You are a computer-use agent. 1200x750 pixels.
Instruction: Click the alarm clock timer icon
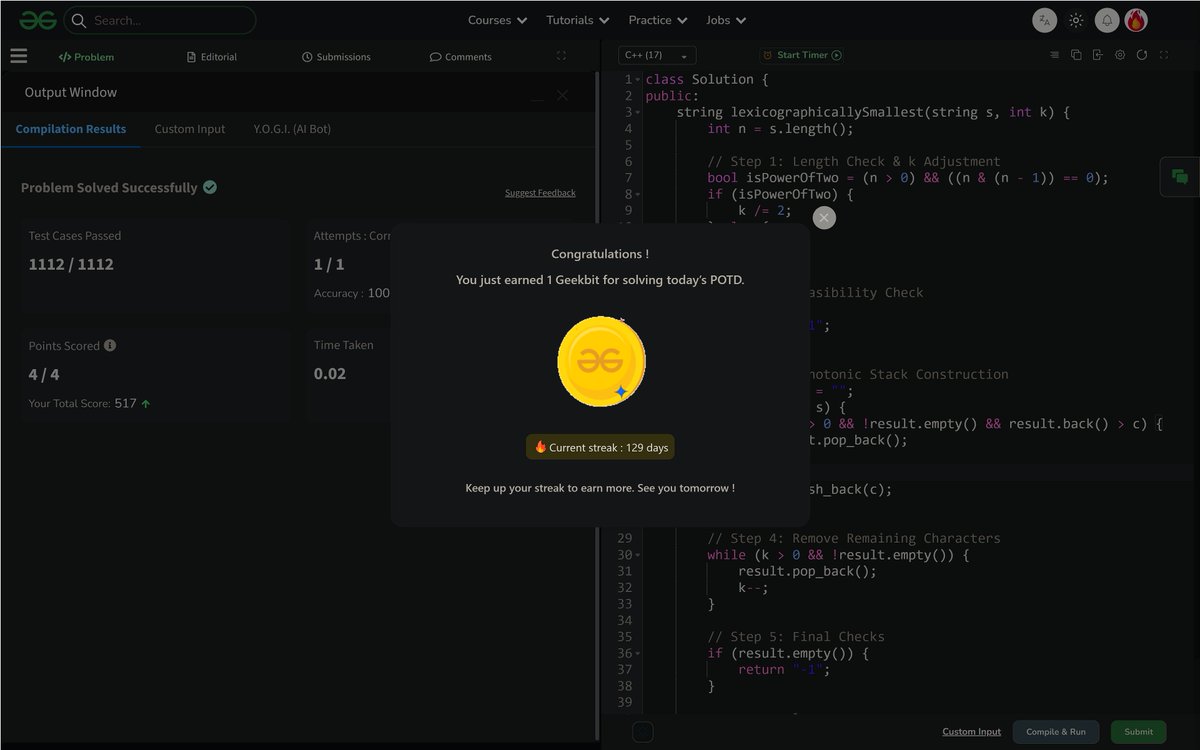pos(767,55)
